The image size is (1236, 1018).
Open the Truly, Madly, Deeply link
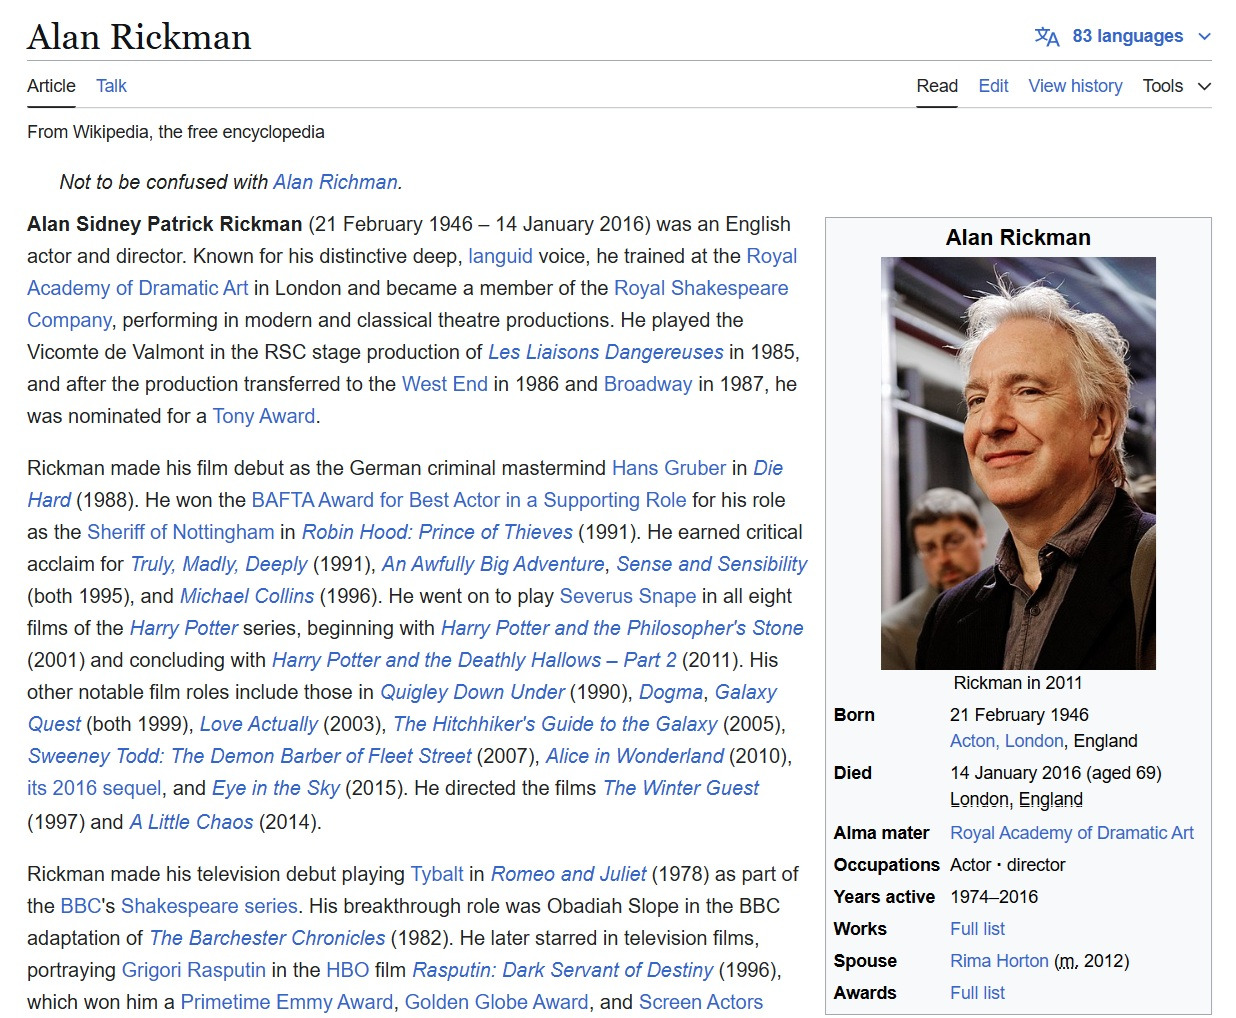click(x=219, y=564)
